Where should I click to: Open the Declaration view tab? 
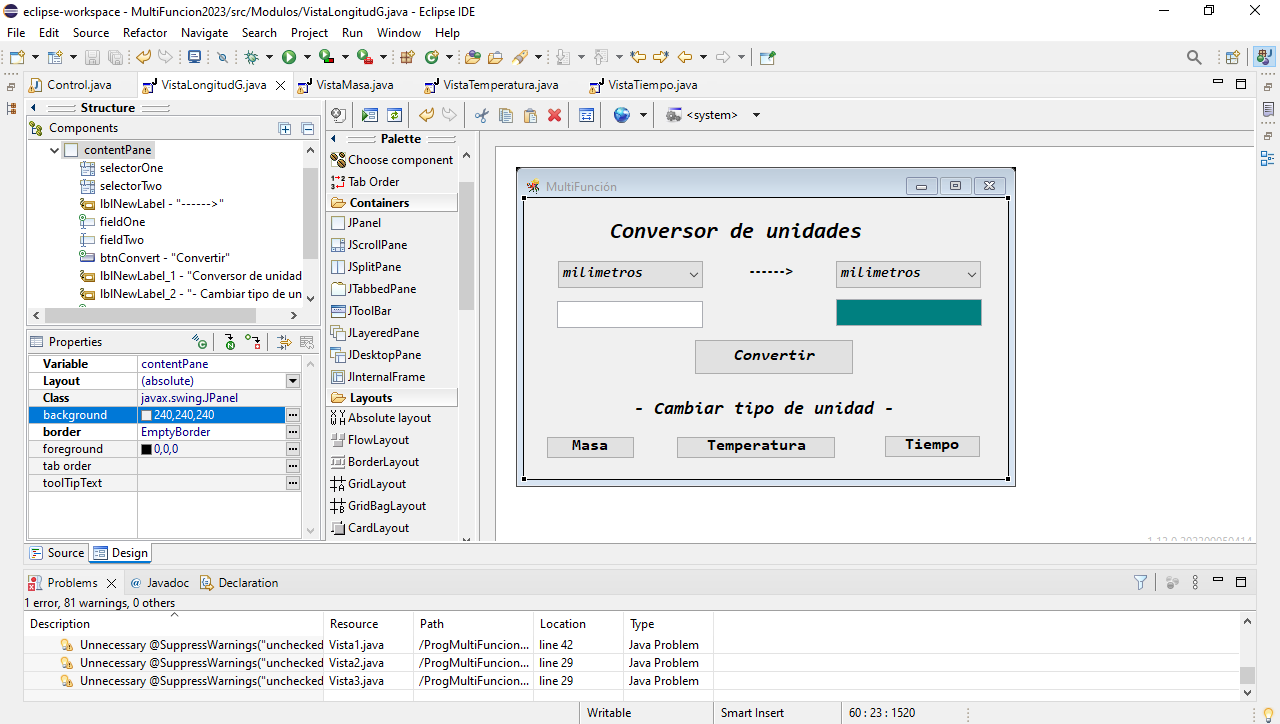pyautogui.click(x=239, y=583)
